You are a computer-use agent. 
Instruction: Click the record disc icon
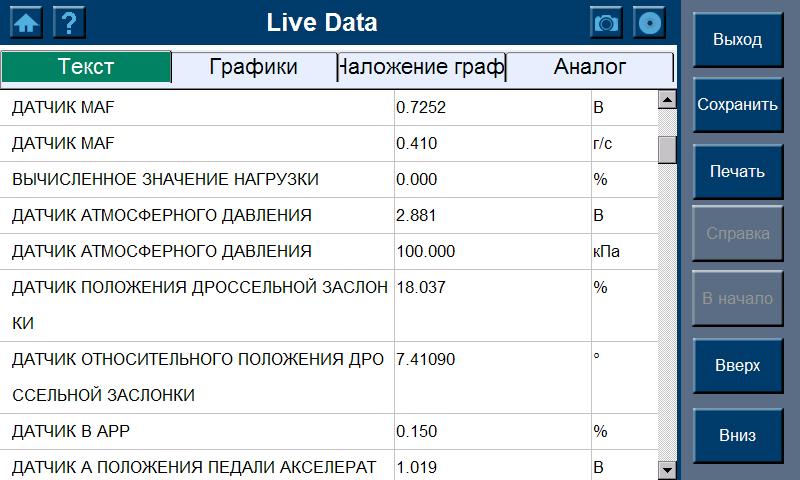650,23
